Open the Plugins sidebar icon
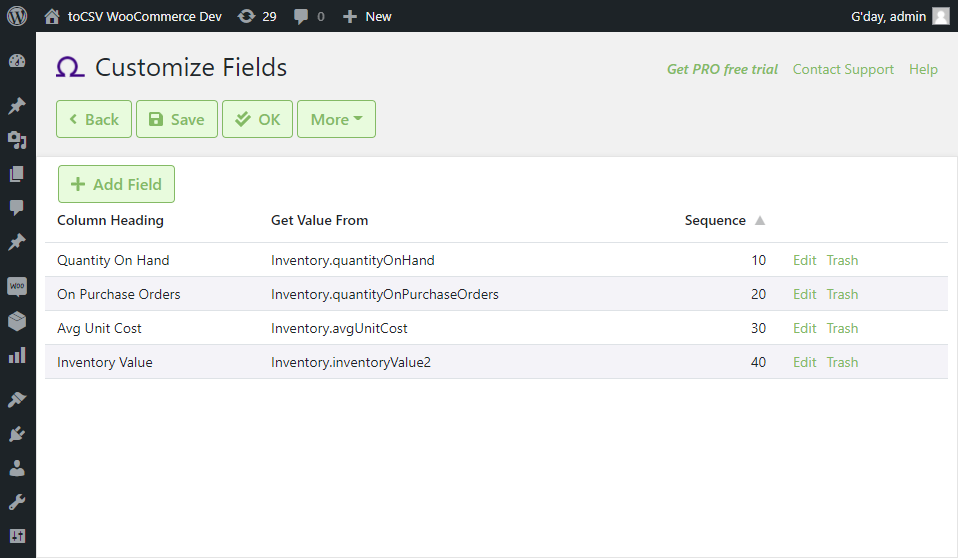This screenshot has height=558, width=958. pyautogui.click(x=17, y=434)
